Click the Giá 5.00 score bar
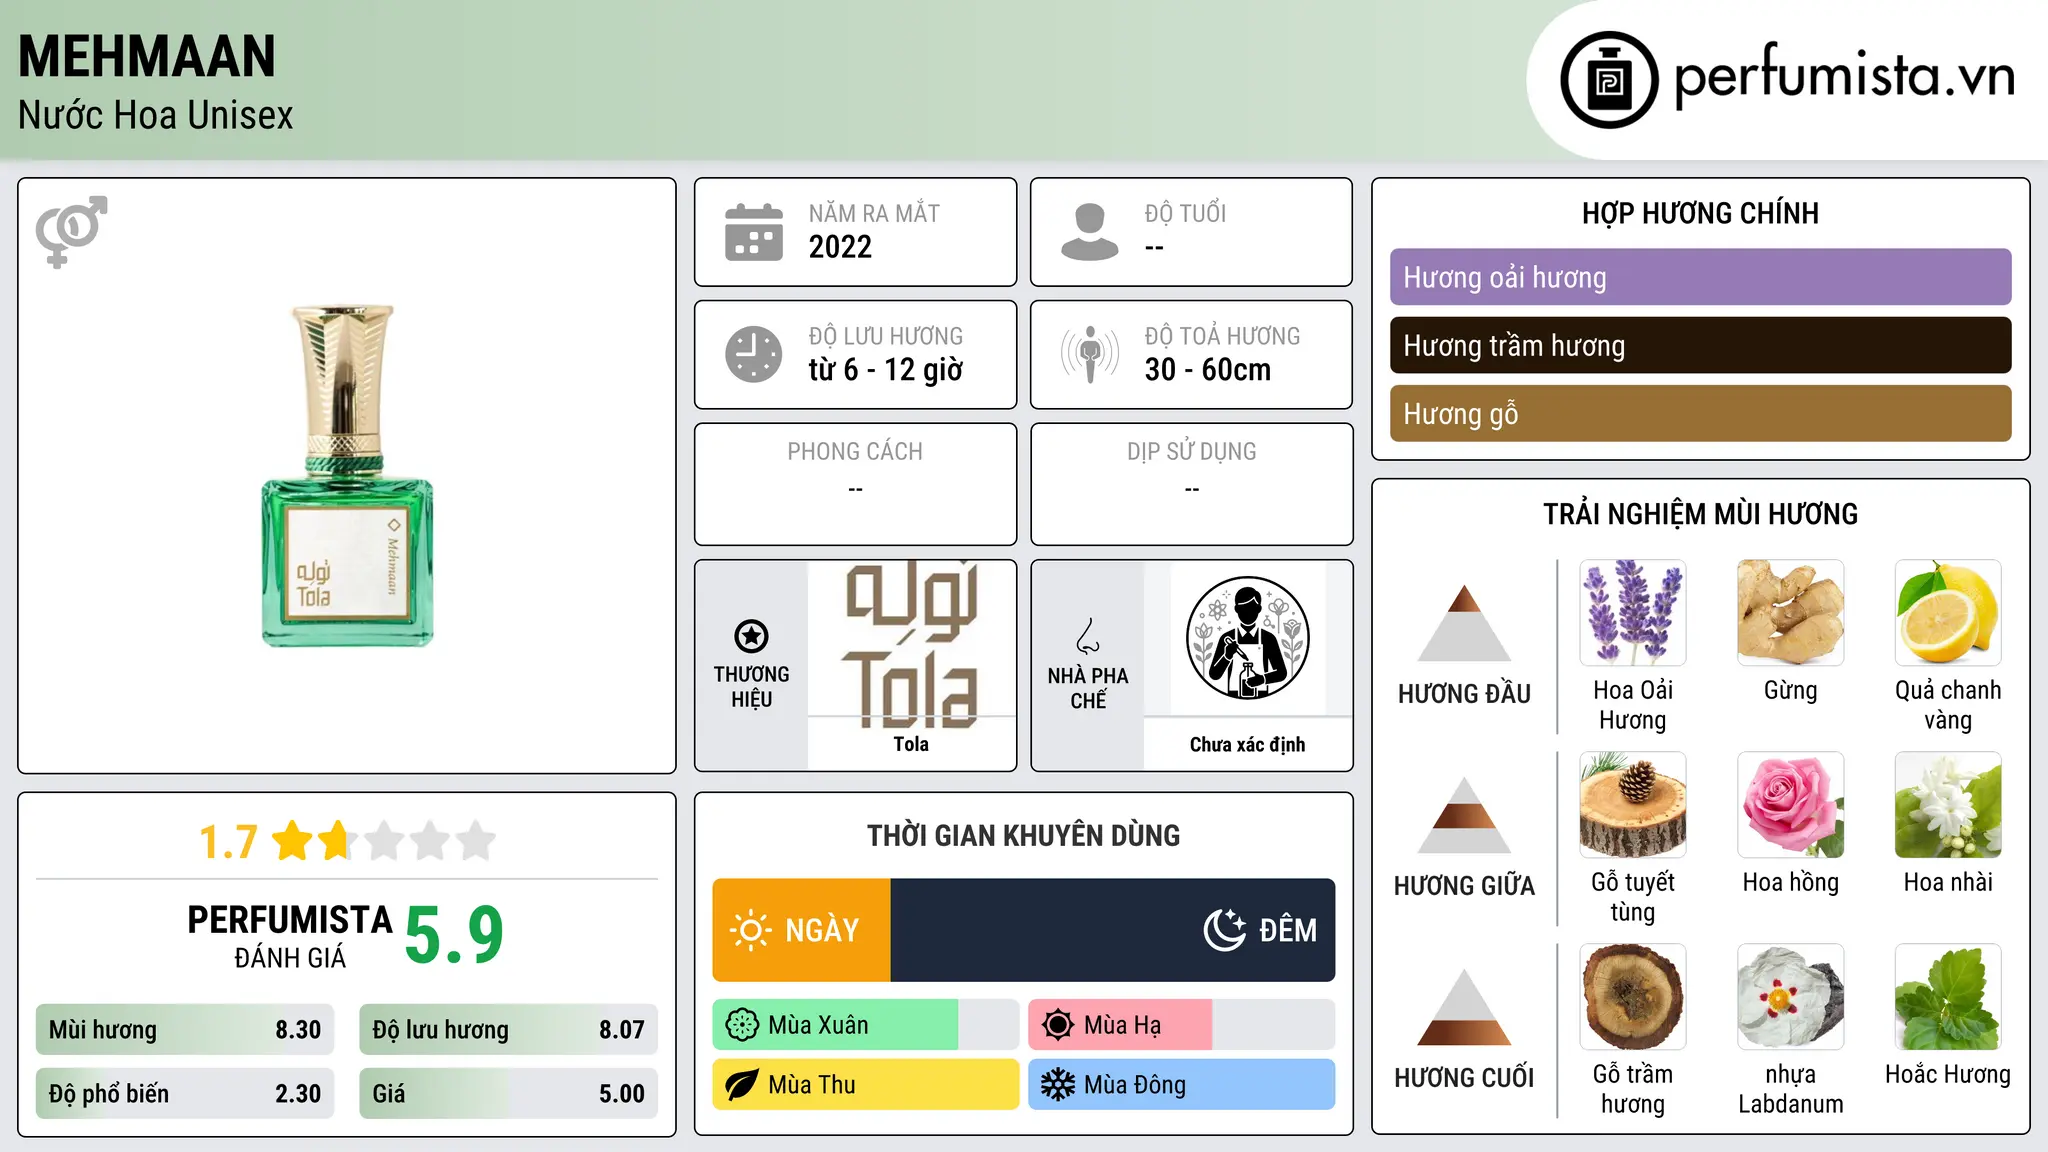The width and height of the screenshot is (2048, 1152). click(x=508, y=1094)
